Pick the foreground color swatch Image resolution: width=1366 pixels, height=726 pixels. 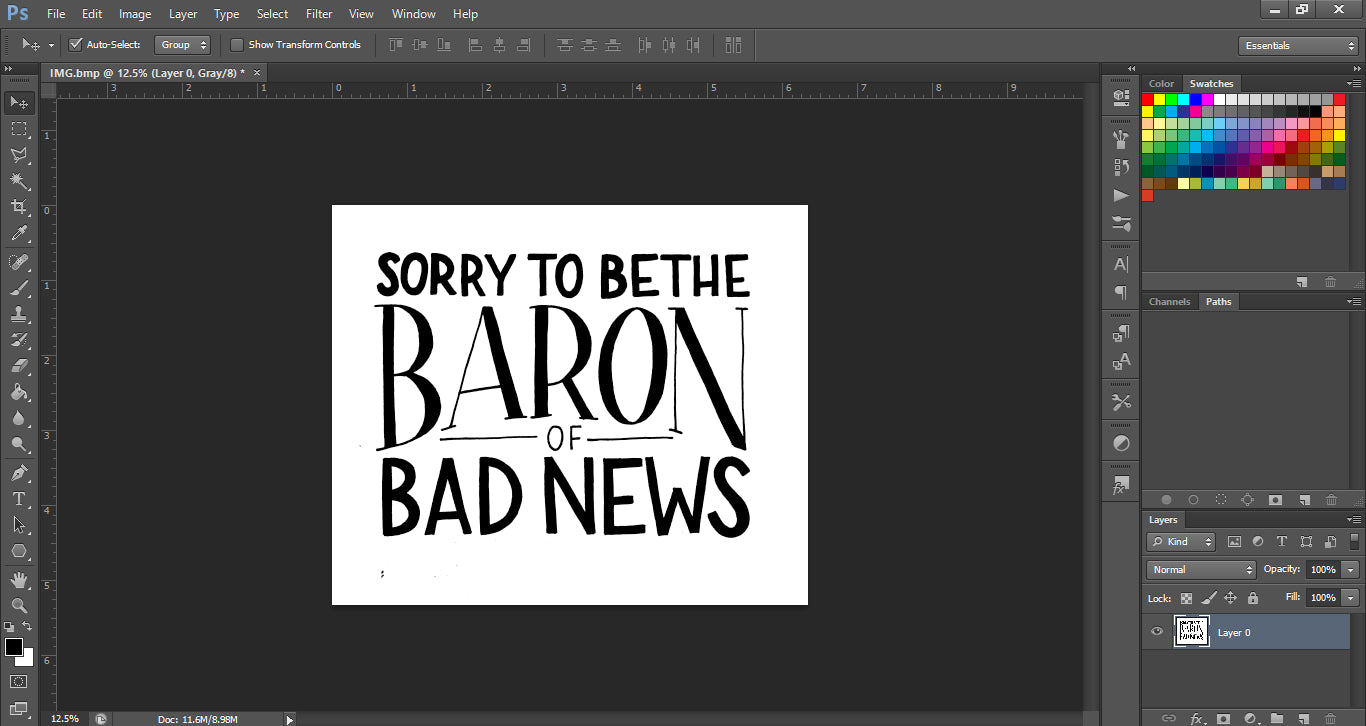pos(14,647)
